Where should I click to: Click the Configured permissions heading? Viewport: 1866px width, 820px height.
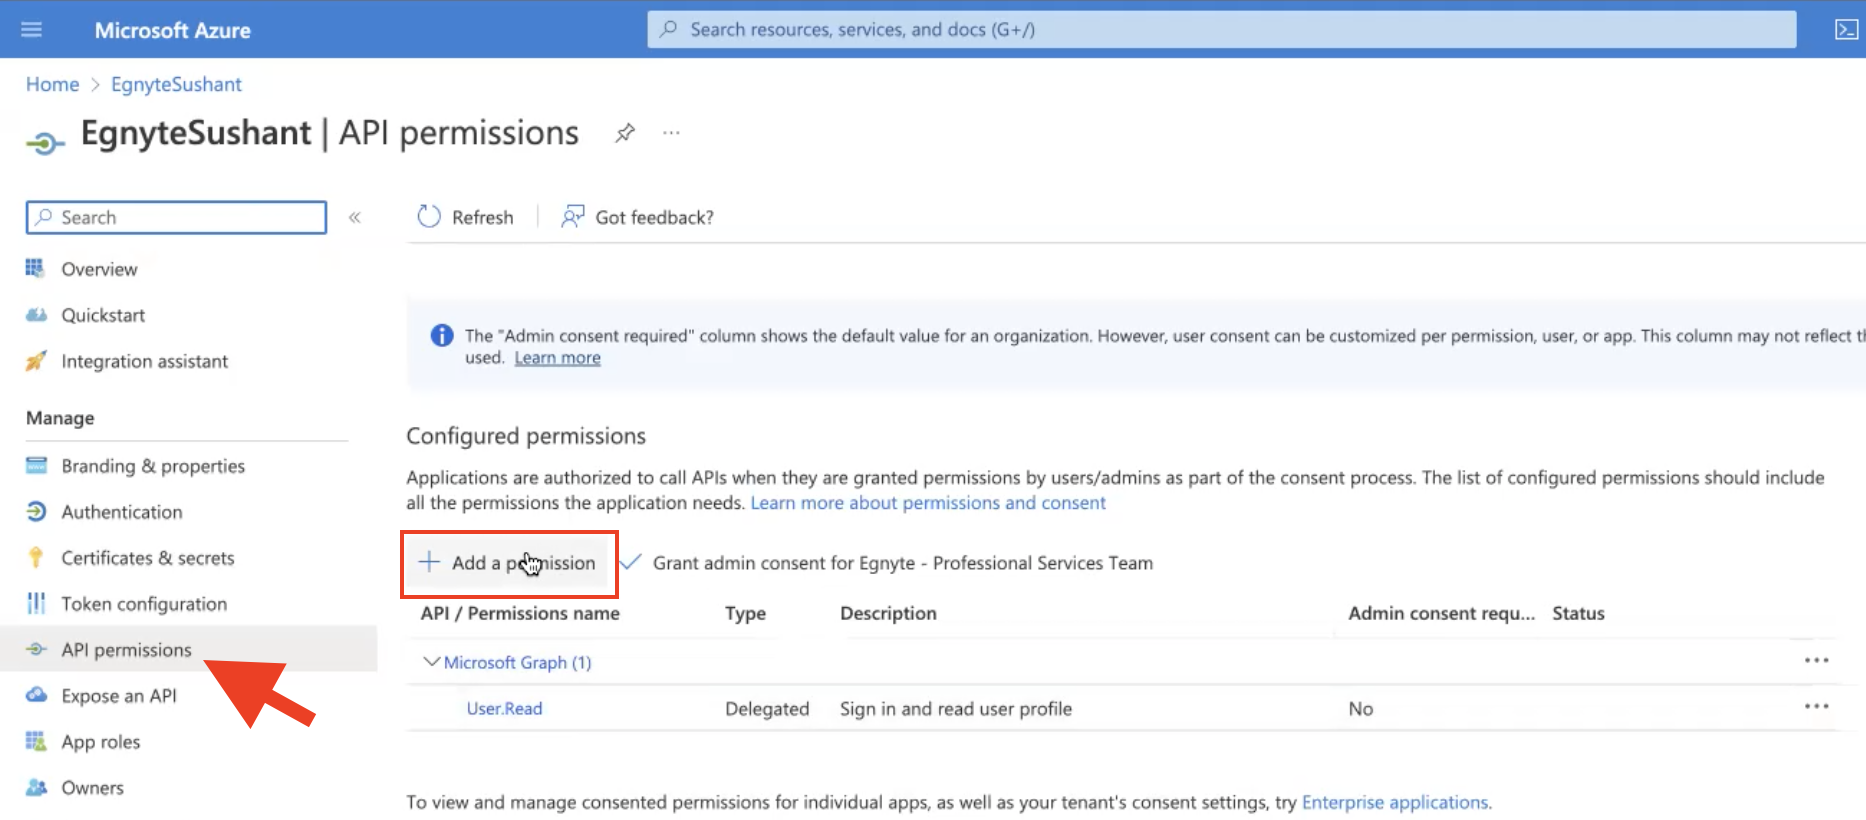(x=526, y=436)
